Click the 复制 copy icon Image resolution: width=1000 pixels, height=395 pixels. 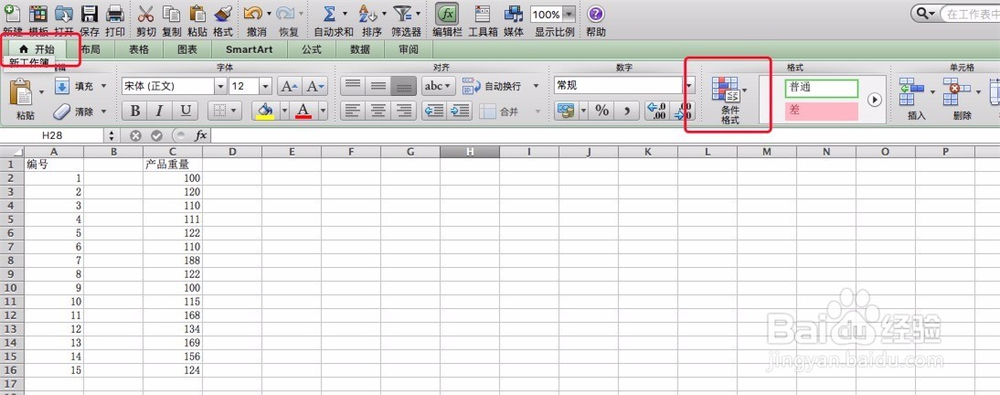click(x=172, y=14)
